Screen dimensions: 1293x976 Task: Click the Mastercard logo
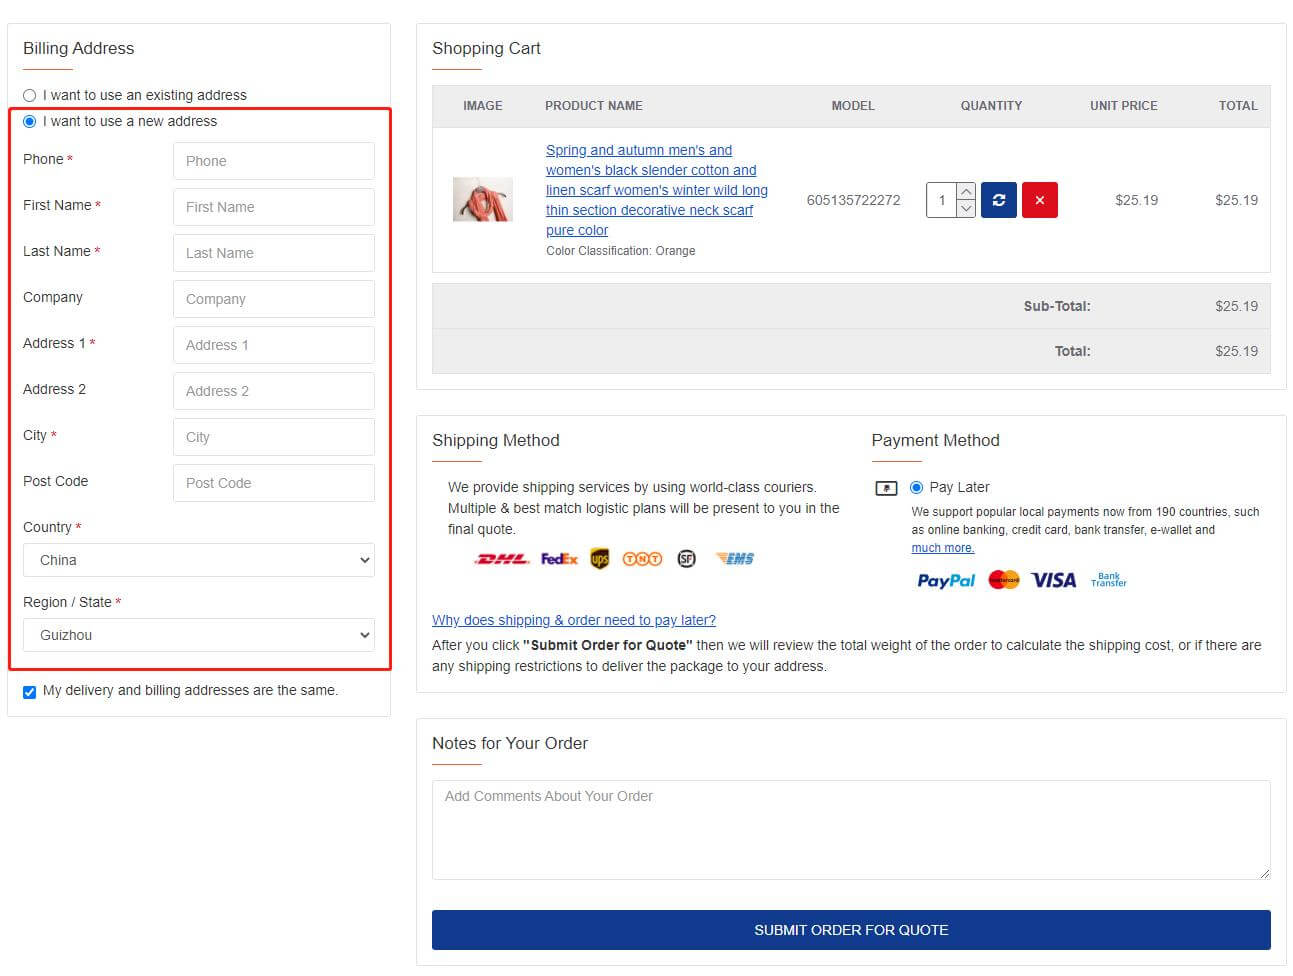click(1003, 580)
